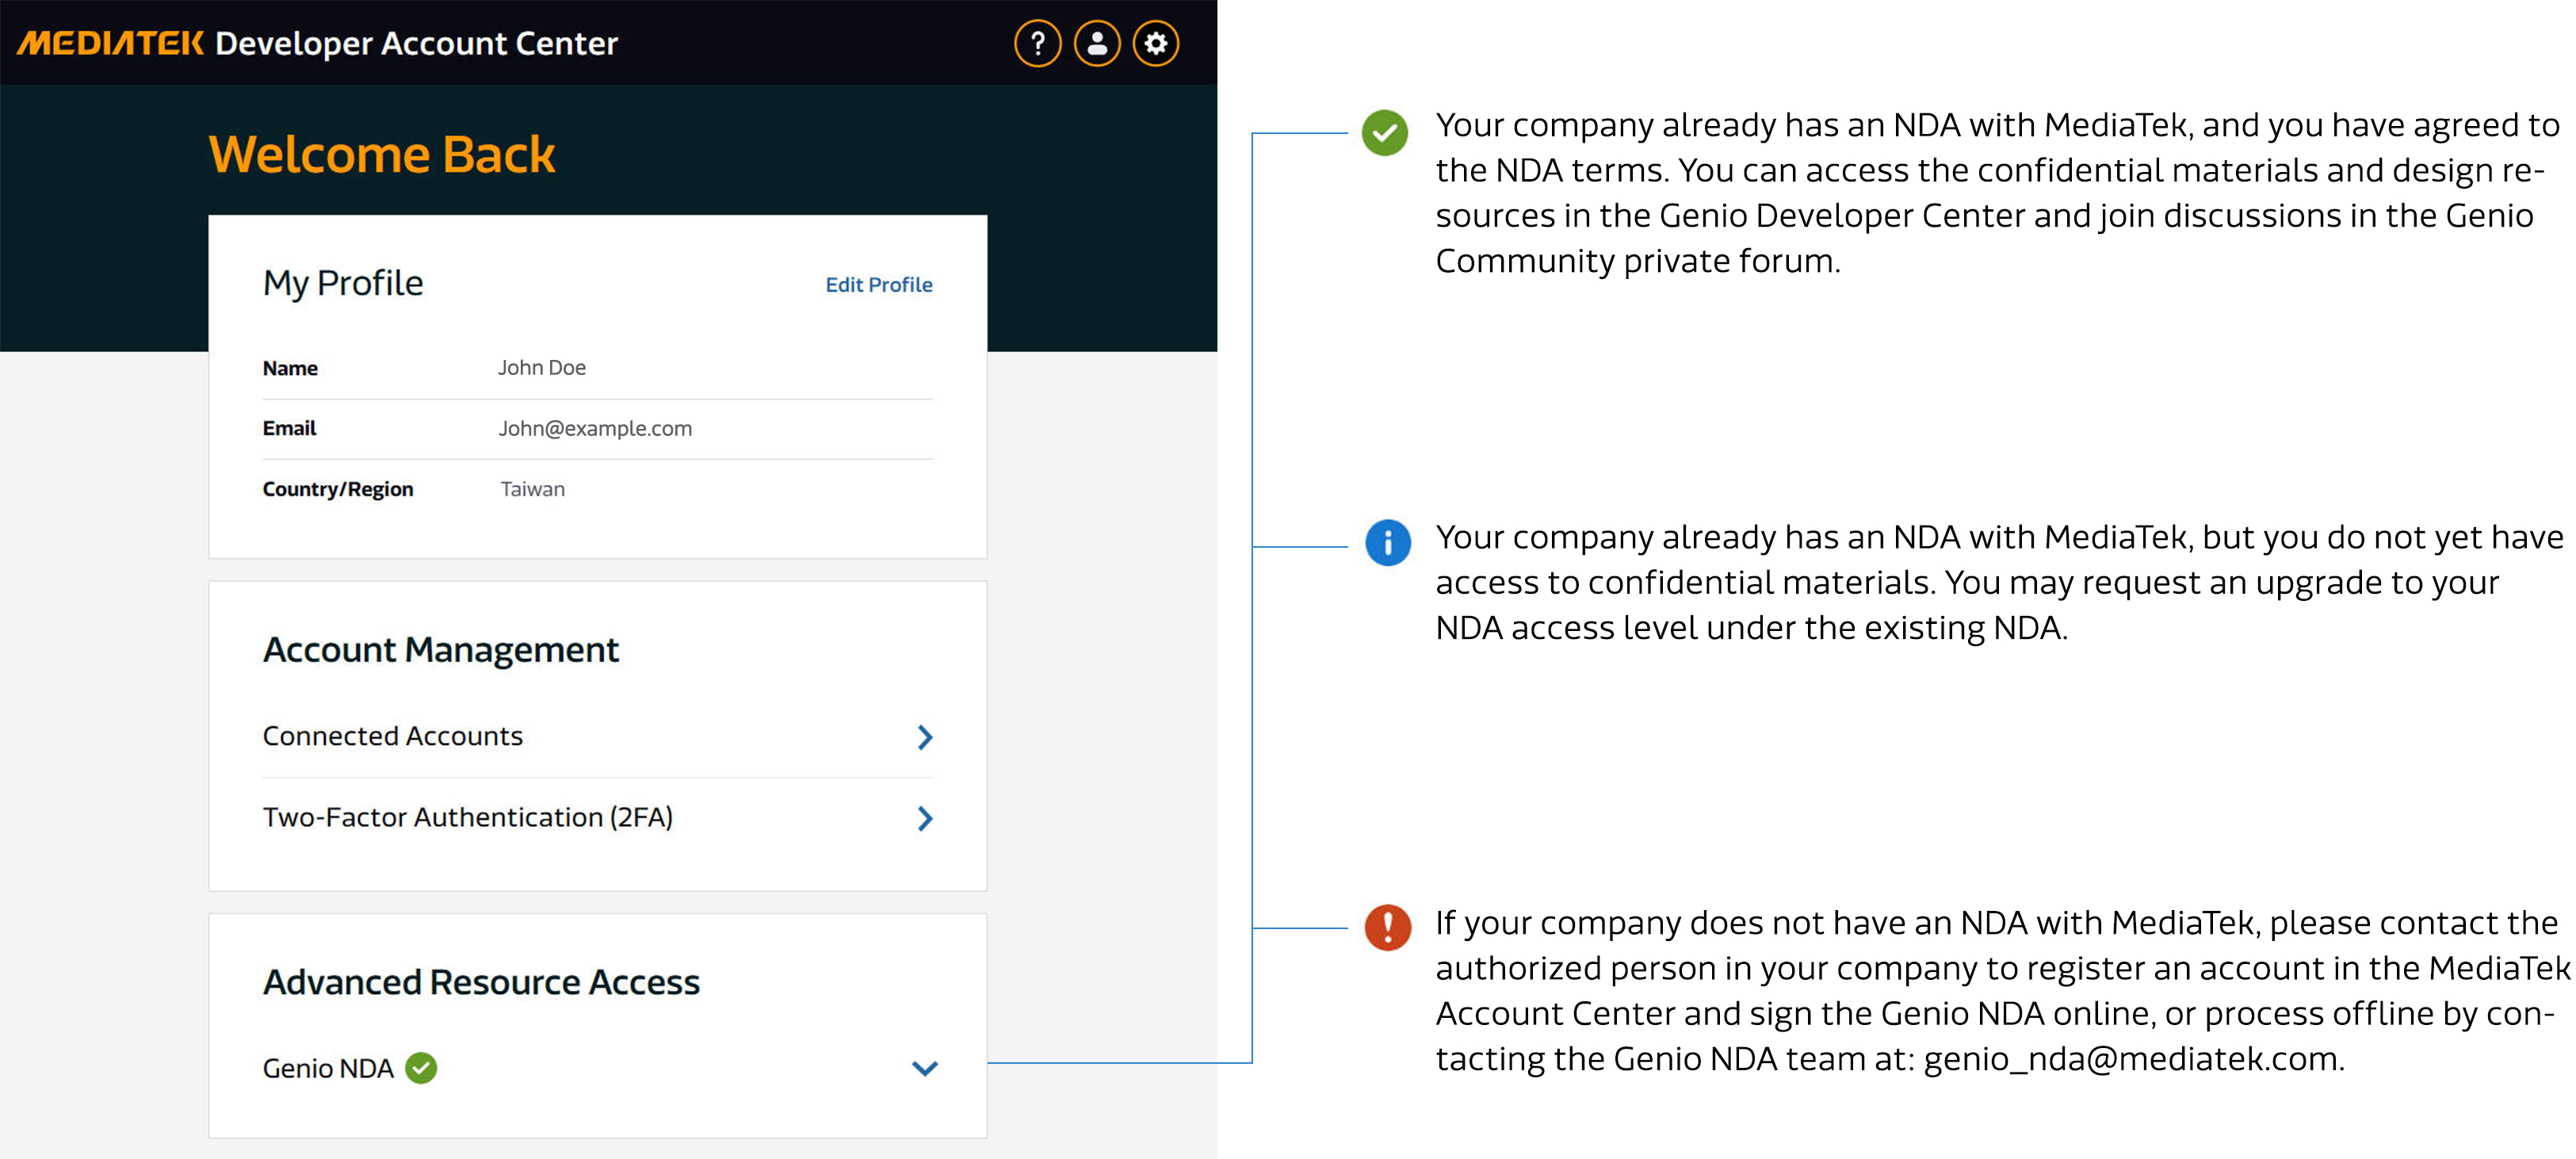Select the country value Taiwan
The width and height of the screenshot is (2576, 1159).
click(x=532, y=489)
